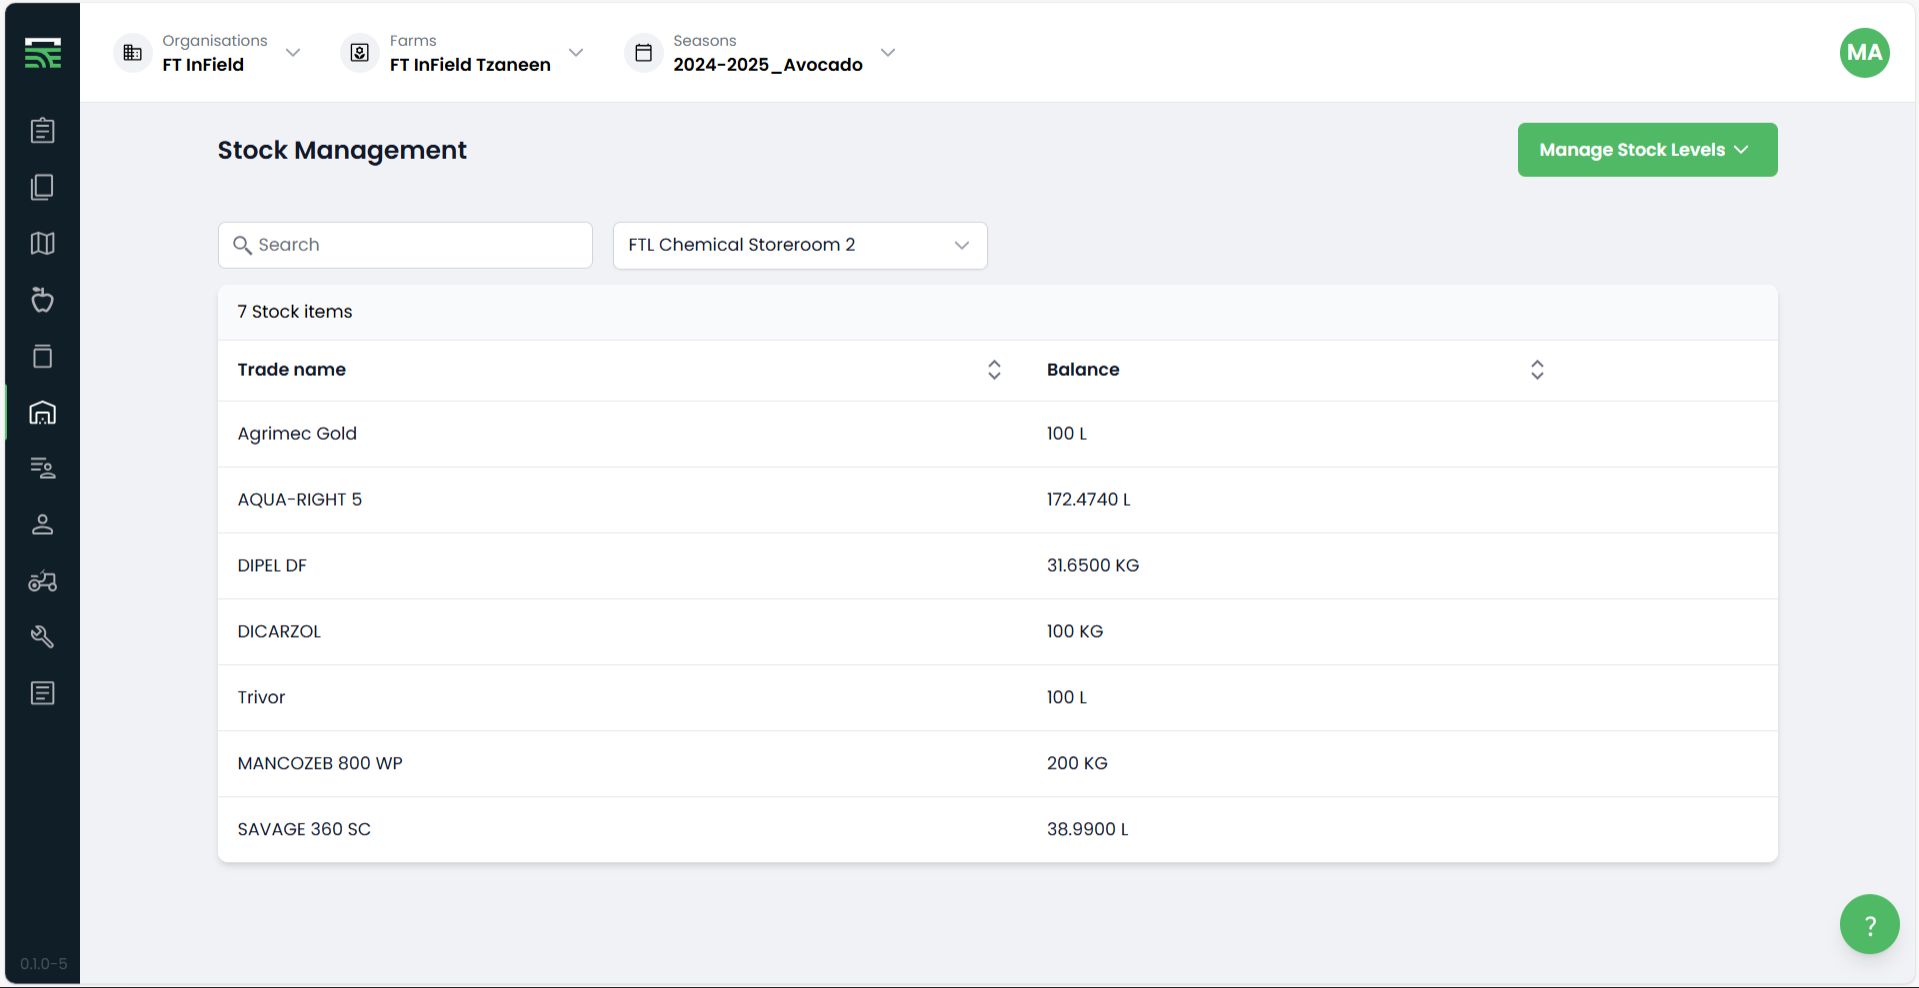
Task: Click the green app logo in sidebar
Action: tap(43, 53)
